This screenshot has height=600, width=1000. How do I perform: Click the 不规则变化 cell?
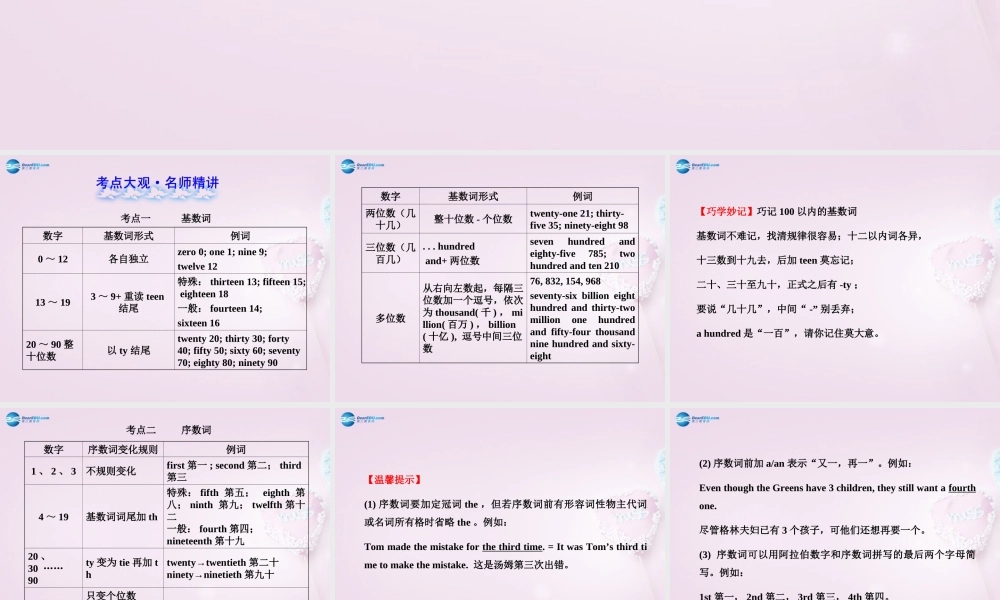(x=122, y=471)
